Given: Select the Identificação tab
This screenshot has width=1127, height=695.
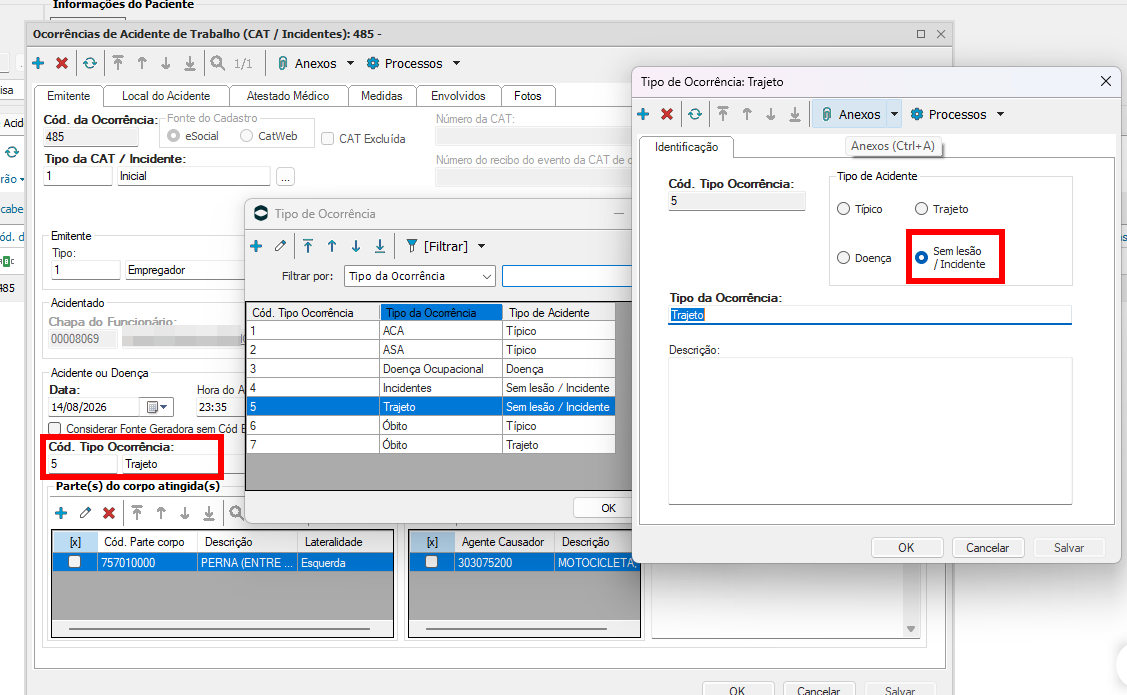Looking at the screenshot, I should coord(686,147).
